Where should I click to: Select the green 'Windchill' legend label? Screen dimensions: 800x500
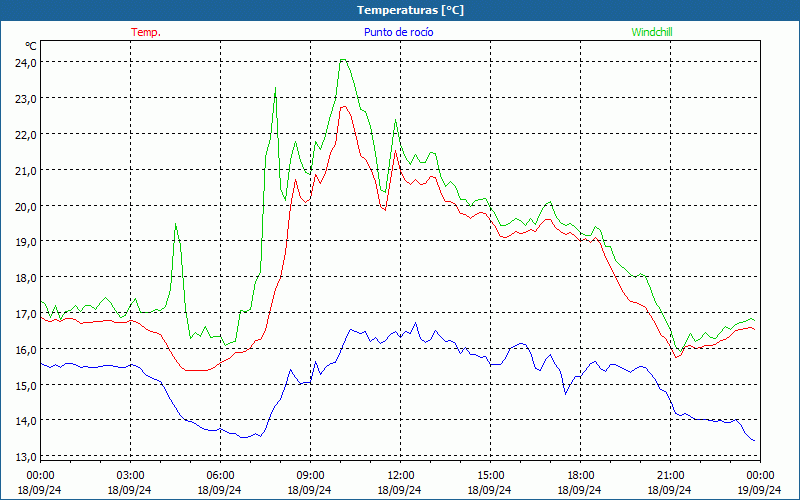(652, 32)
